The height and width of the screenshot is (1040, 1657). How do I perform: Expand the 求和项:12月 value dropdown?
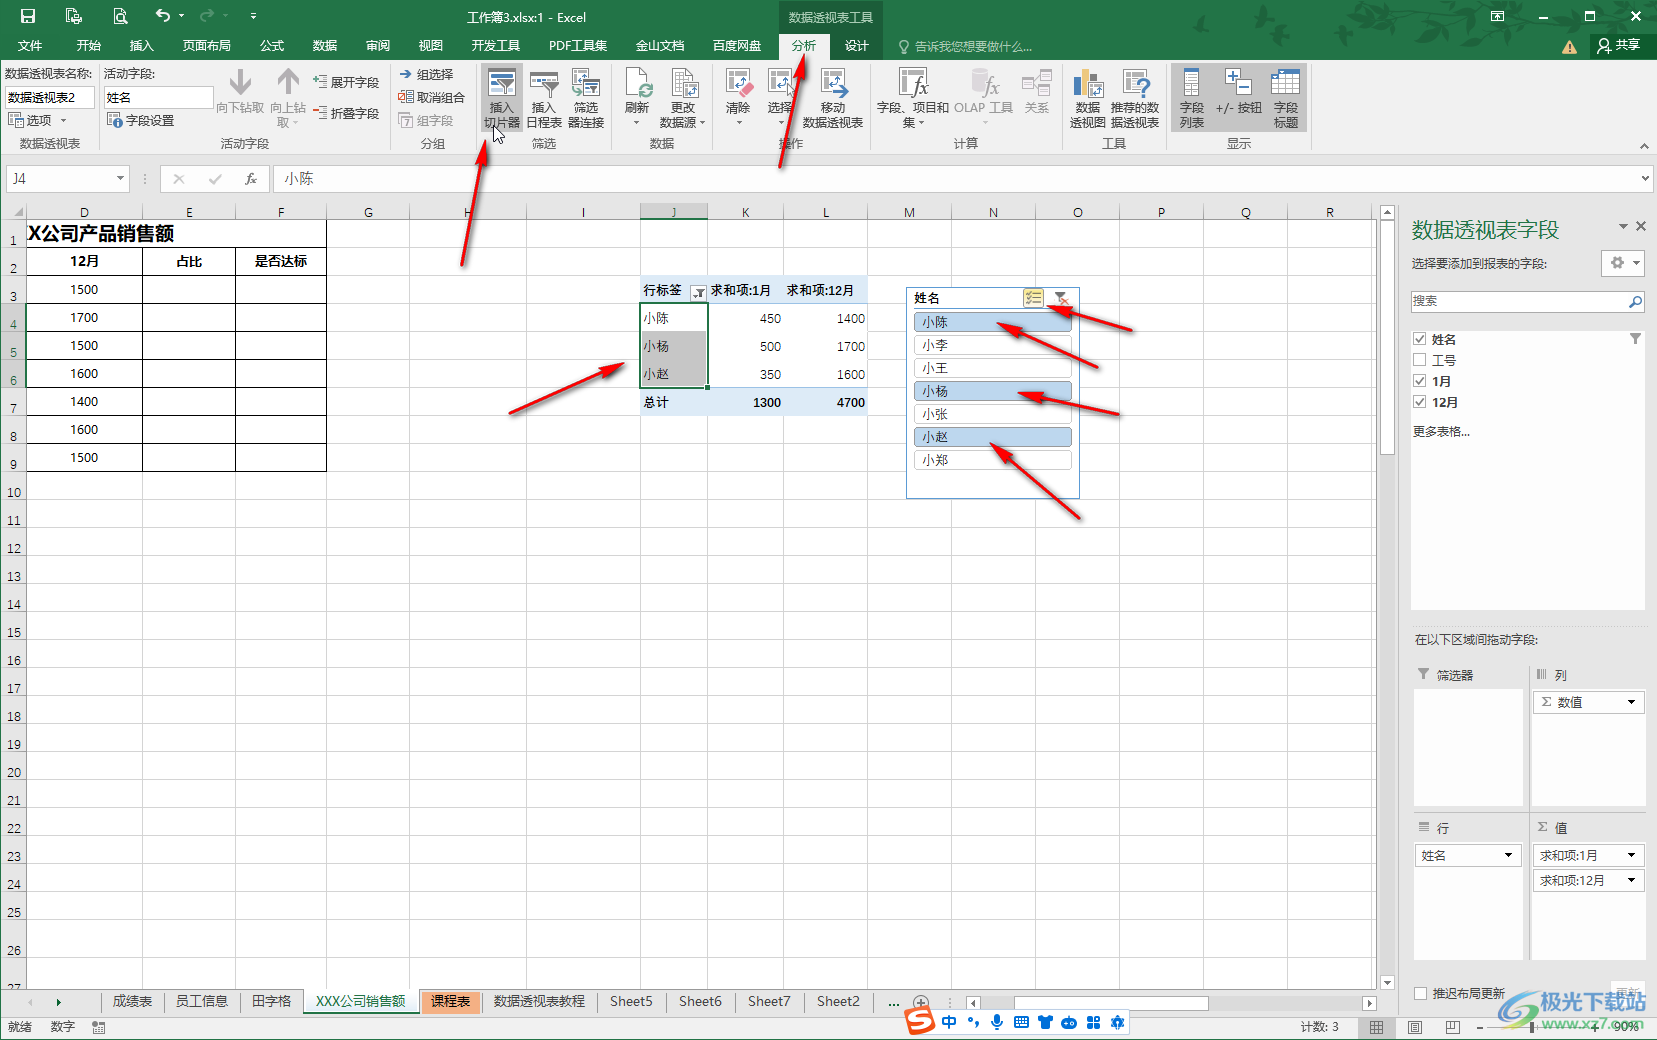[x=1631, y=880]
